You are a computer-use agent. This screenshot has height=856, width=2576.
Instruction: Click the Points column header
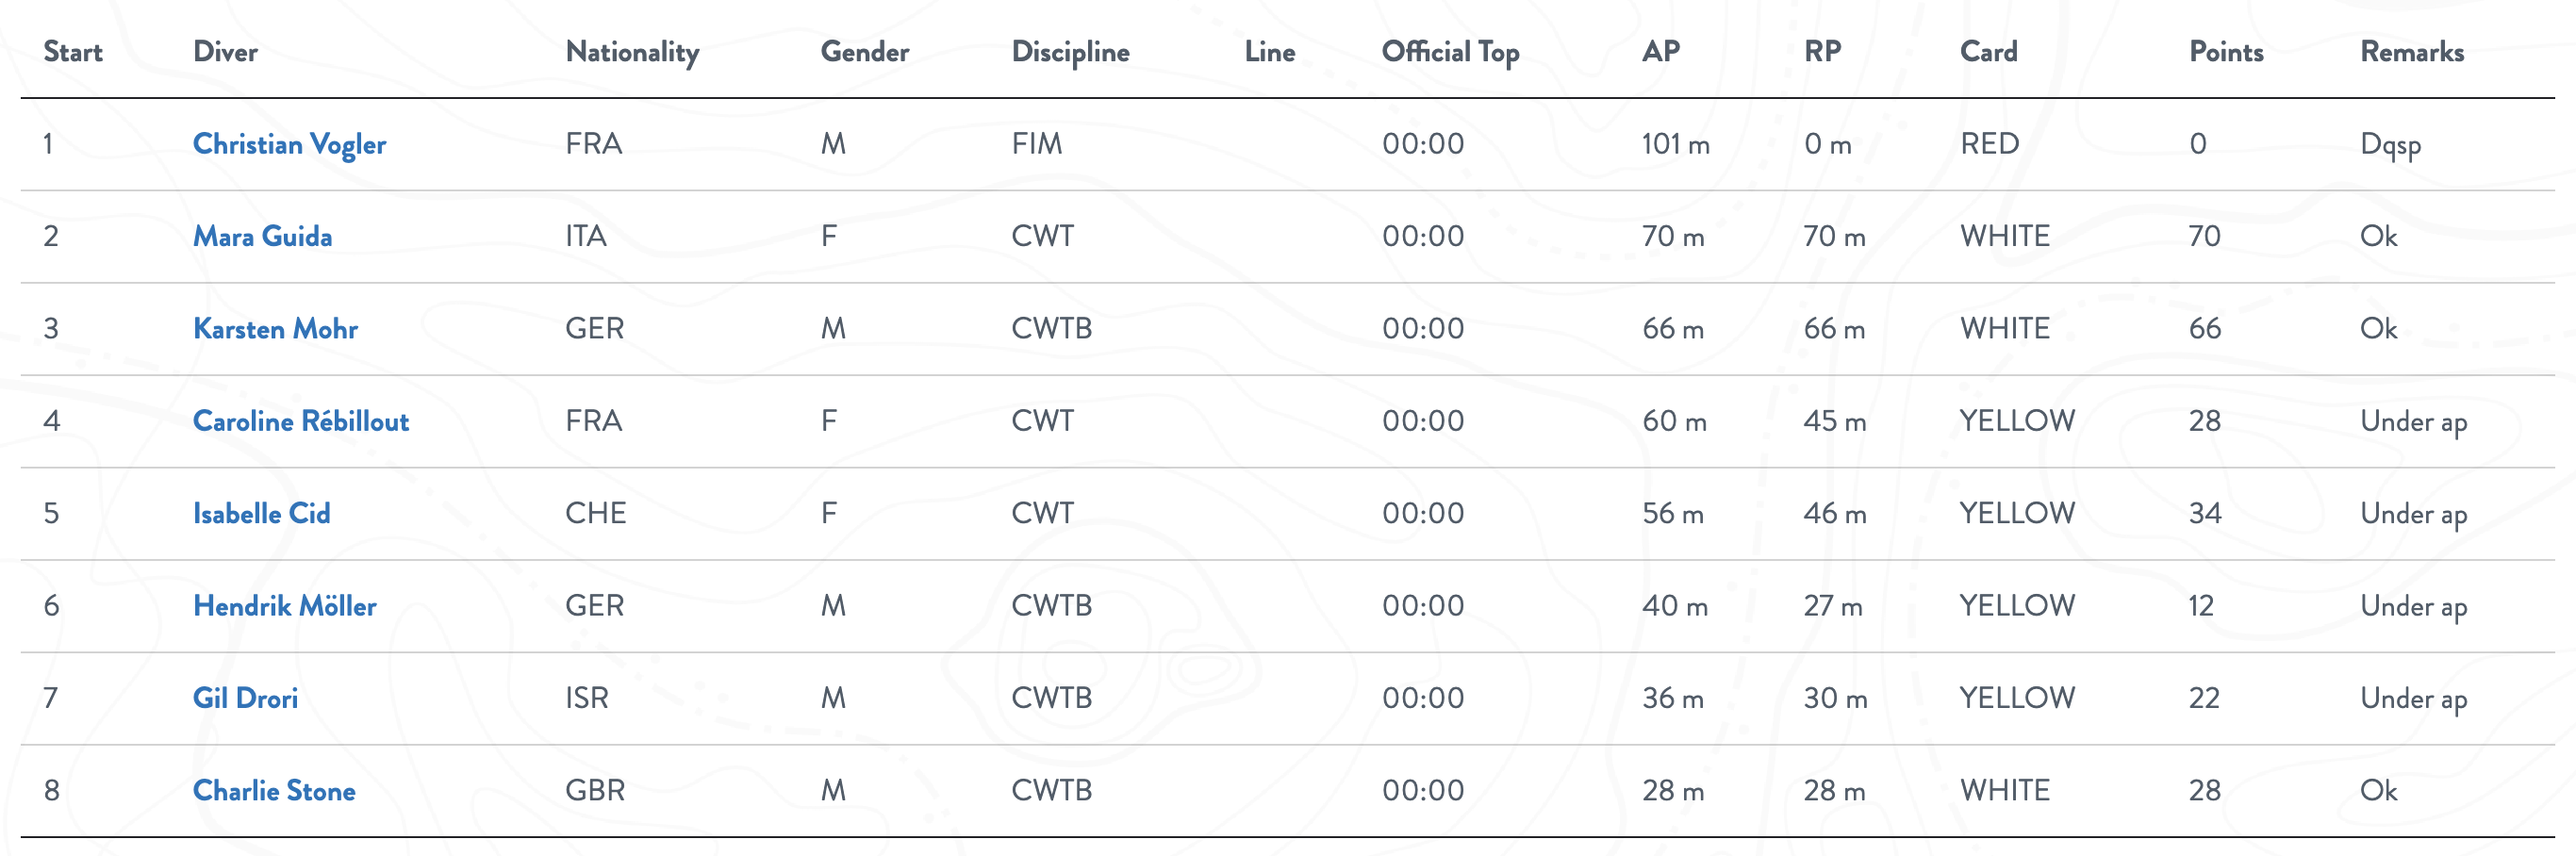pos(2226,52)
